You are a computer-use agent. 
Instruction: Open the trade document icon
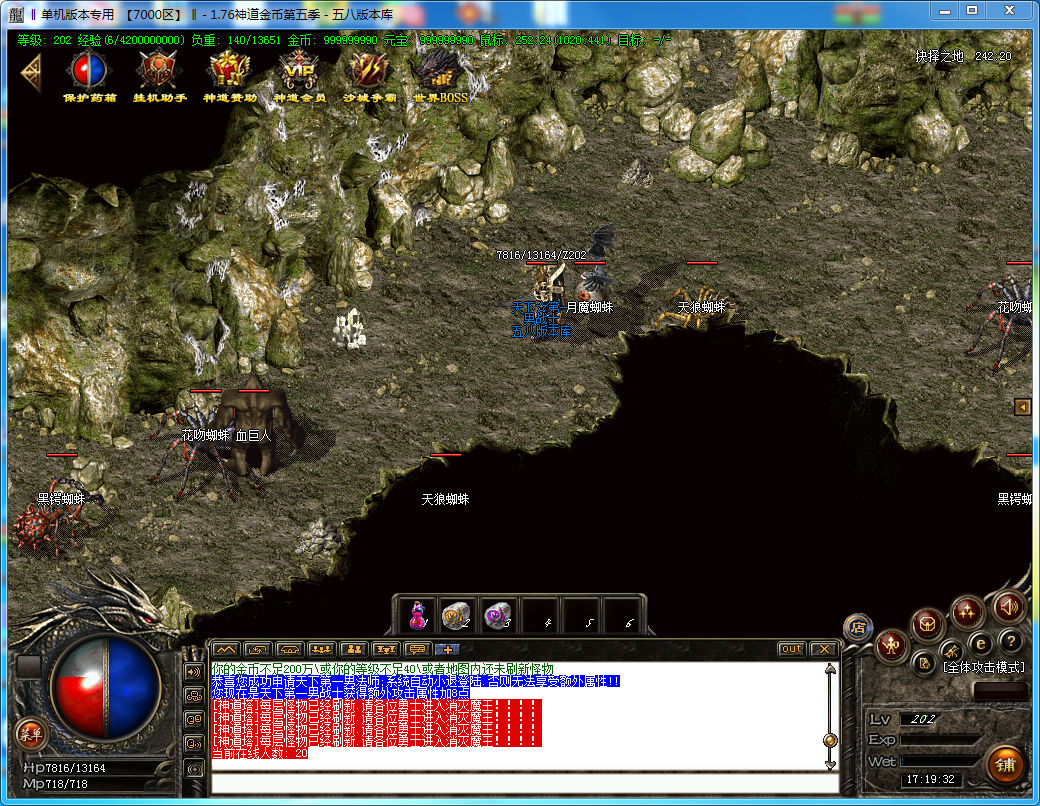tap(924, 662)
